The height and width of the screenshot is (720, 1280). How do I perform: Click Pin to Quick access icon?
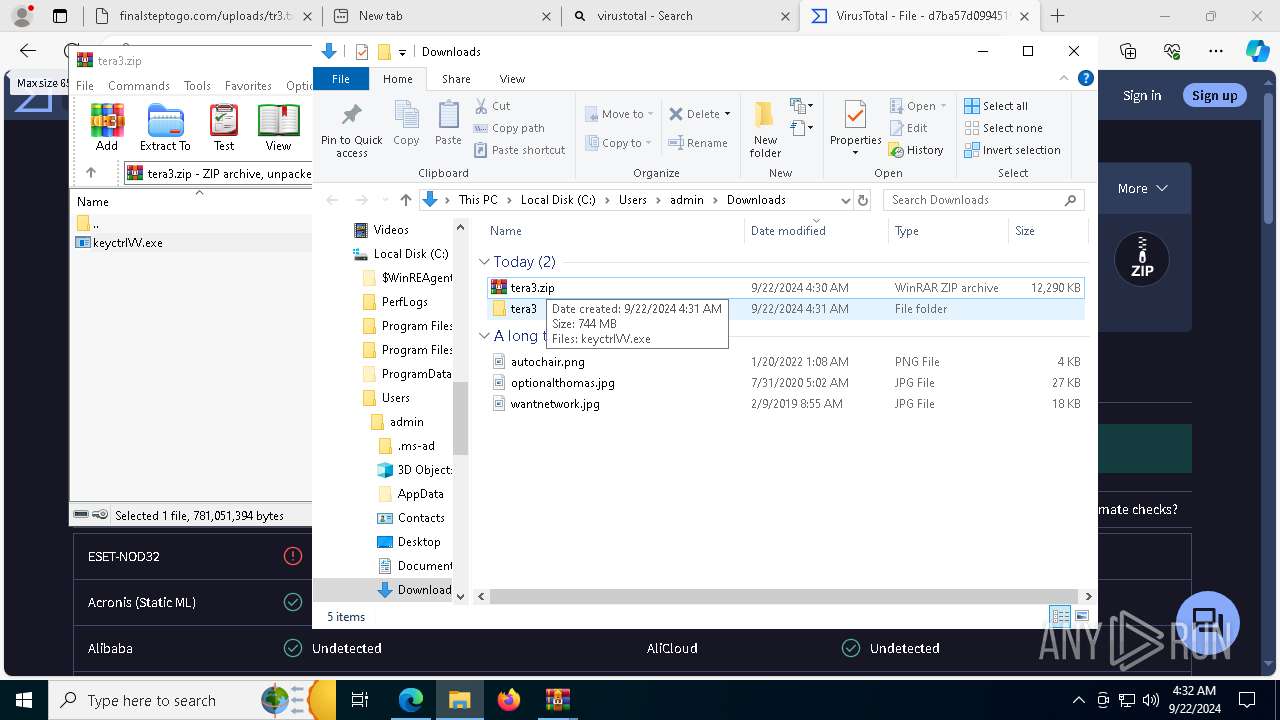click(351, 128)
